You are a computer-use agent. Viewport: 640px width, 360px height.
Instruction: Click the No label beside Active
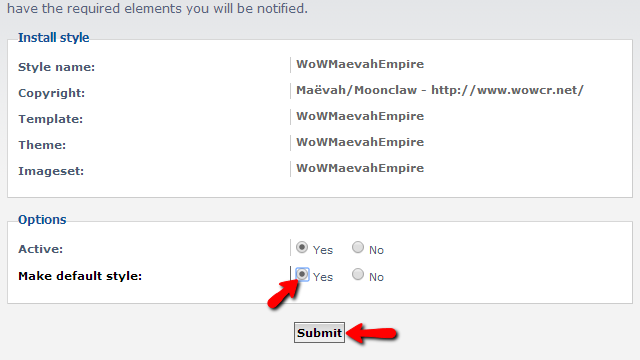point(376,250)
